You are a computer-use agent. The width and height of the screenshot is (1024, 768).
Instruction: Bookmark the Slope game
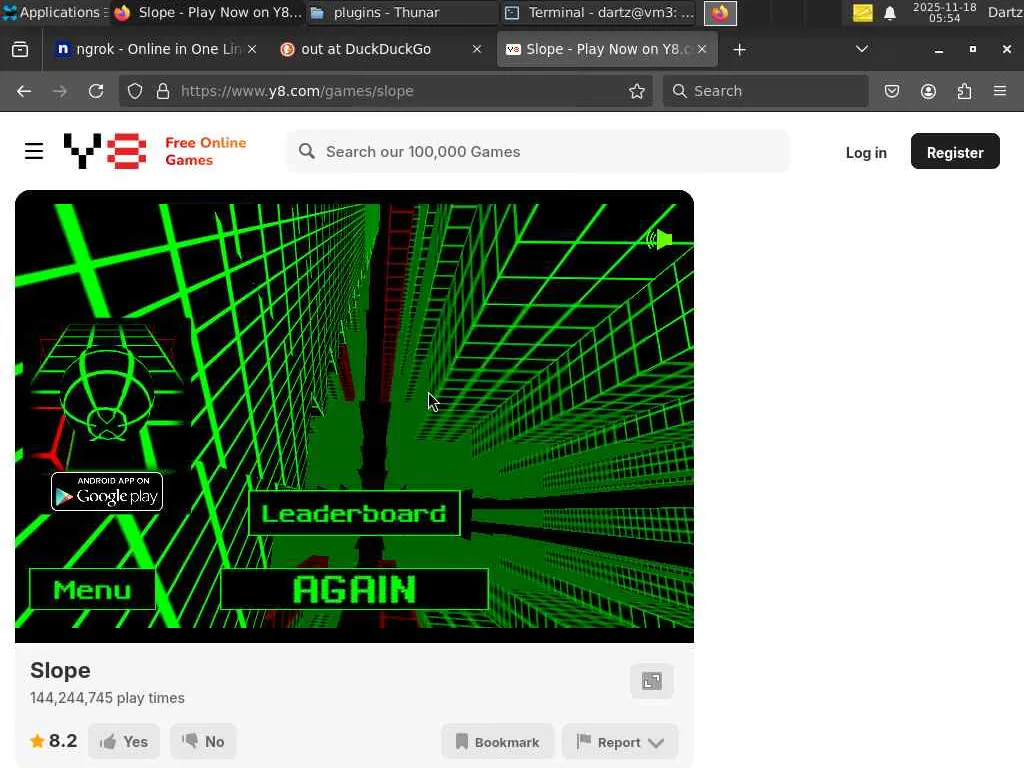498,742
